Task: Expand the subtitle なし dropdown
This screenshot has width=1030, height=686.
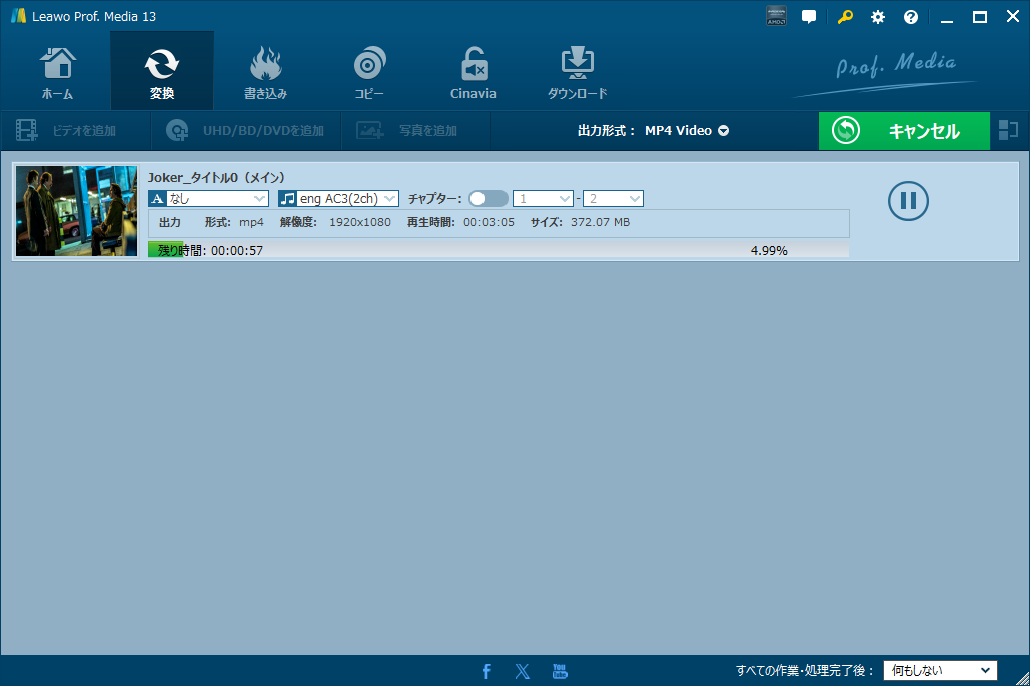Action: [x=208, y=198]
